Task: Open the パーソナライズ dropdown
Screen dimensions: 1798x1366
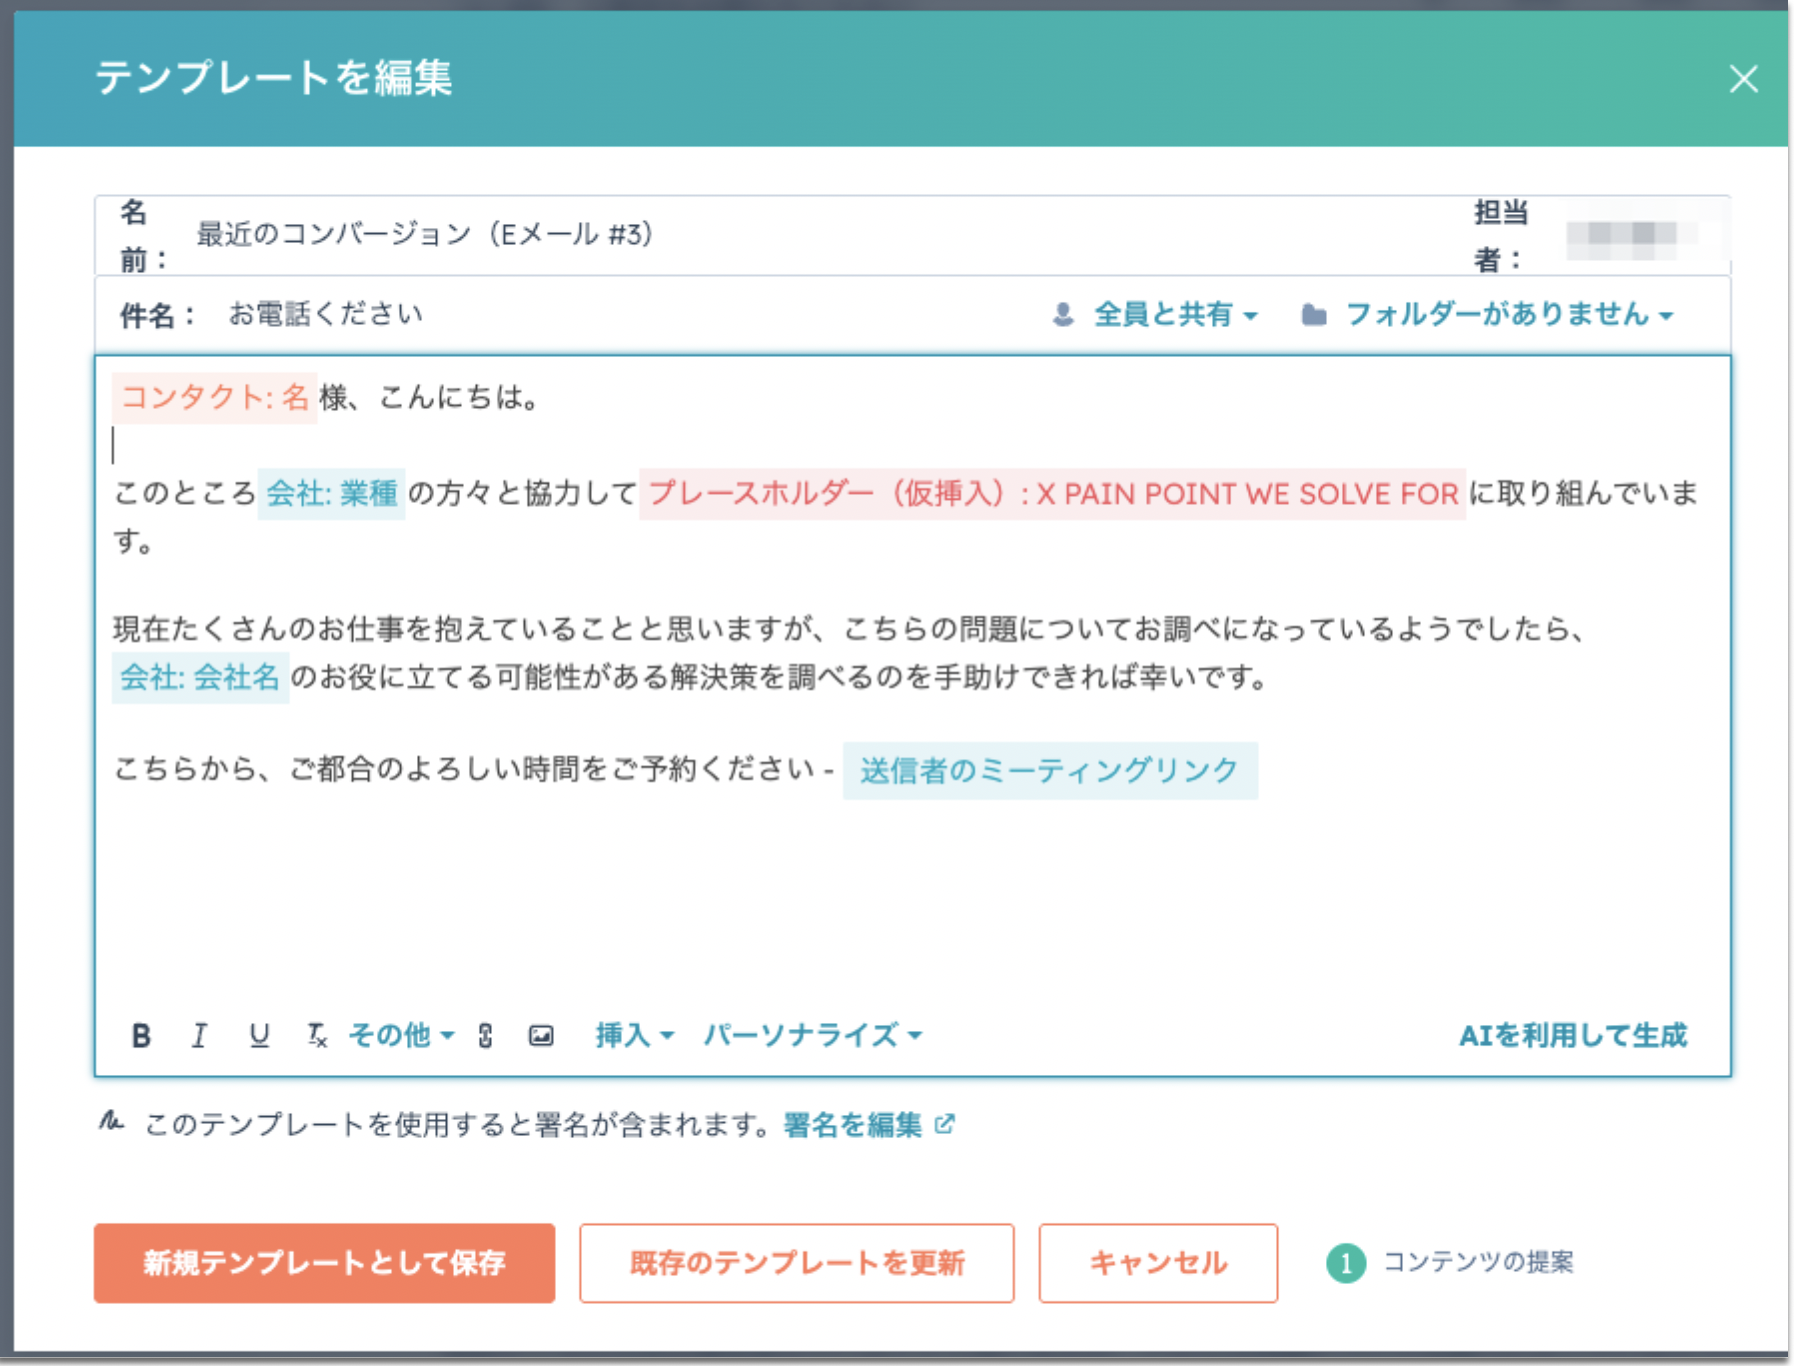Action: 811,1036
